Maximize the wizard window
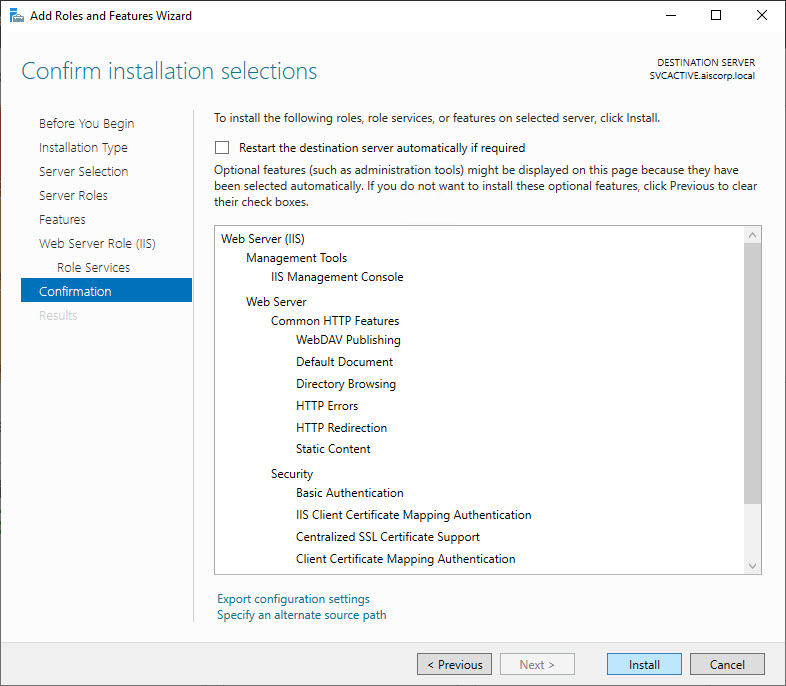This screenshot has width=786, height=686. tap(716, 15)
